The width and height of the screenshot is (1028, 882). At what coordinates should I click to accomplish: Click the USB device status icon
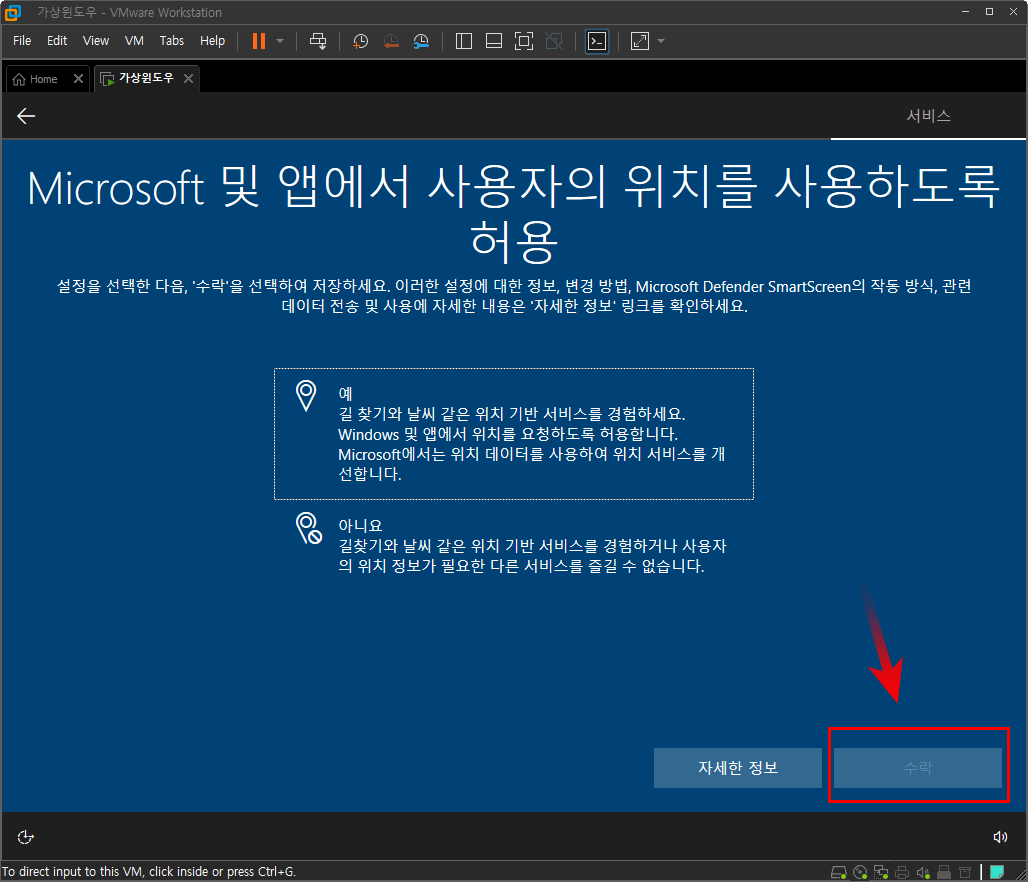[x=944, y=872]
